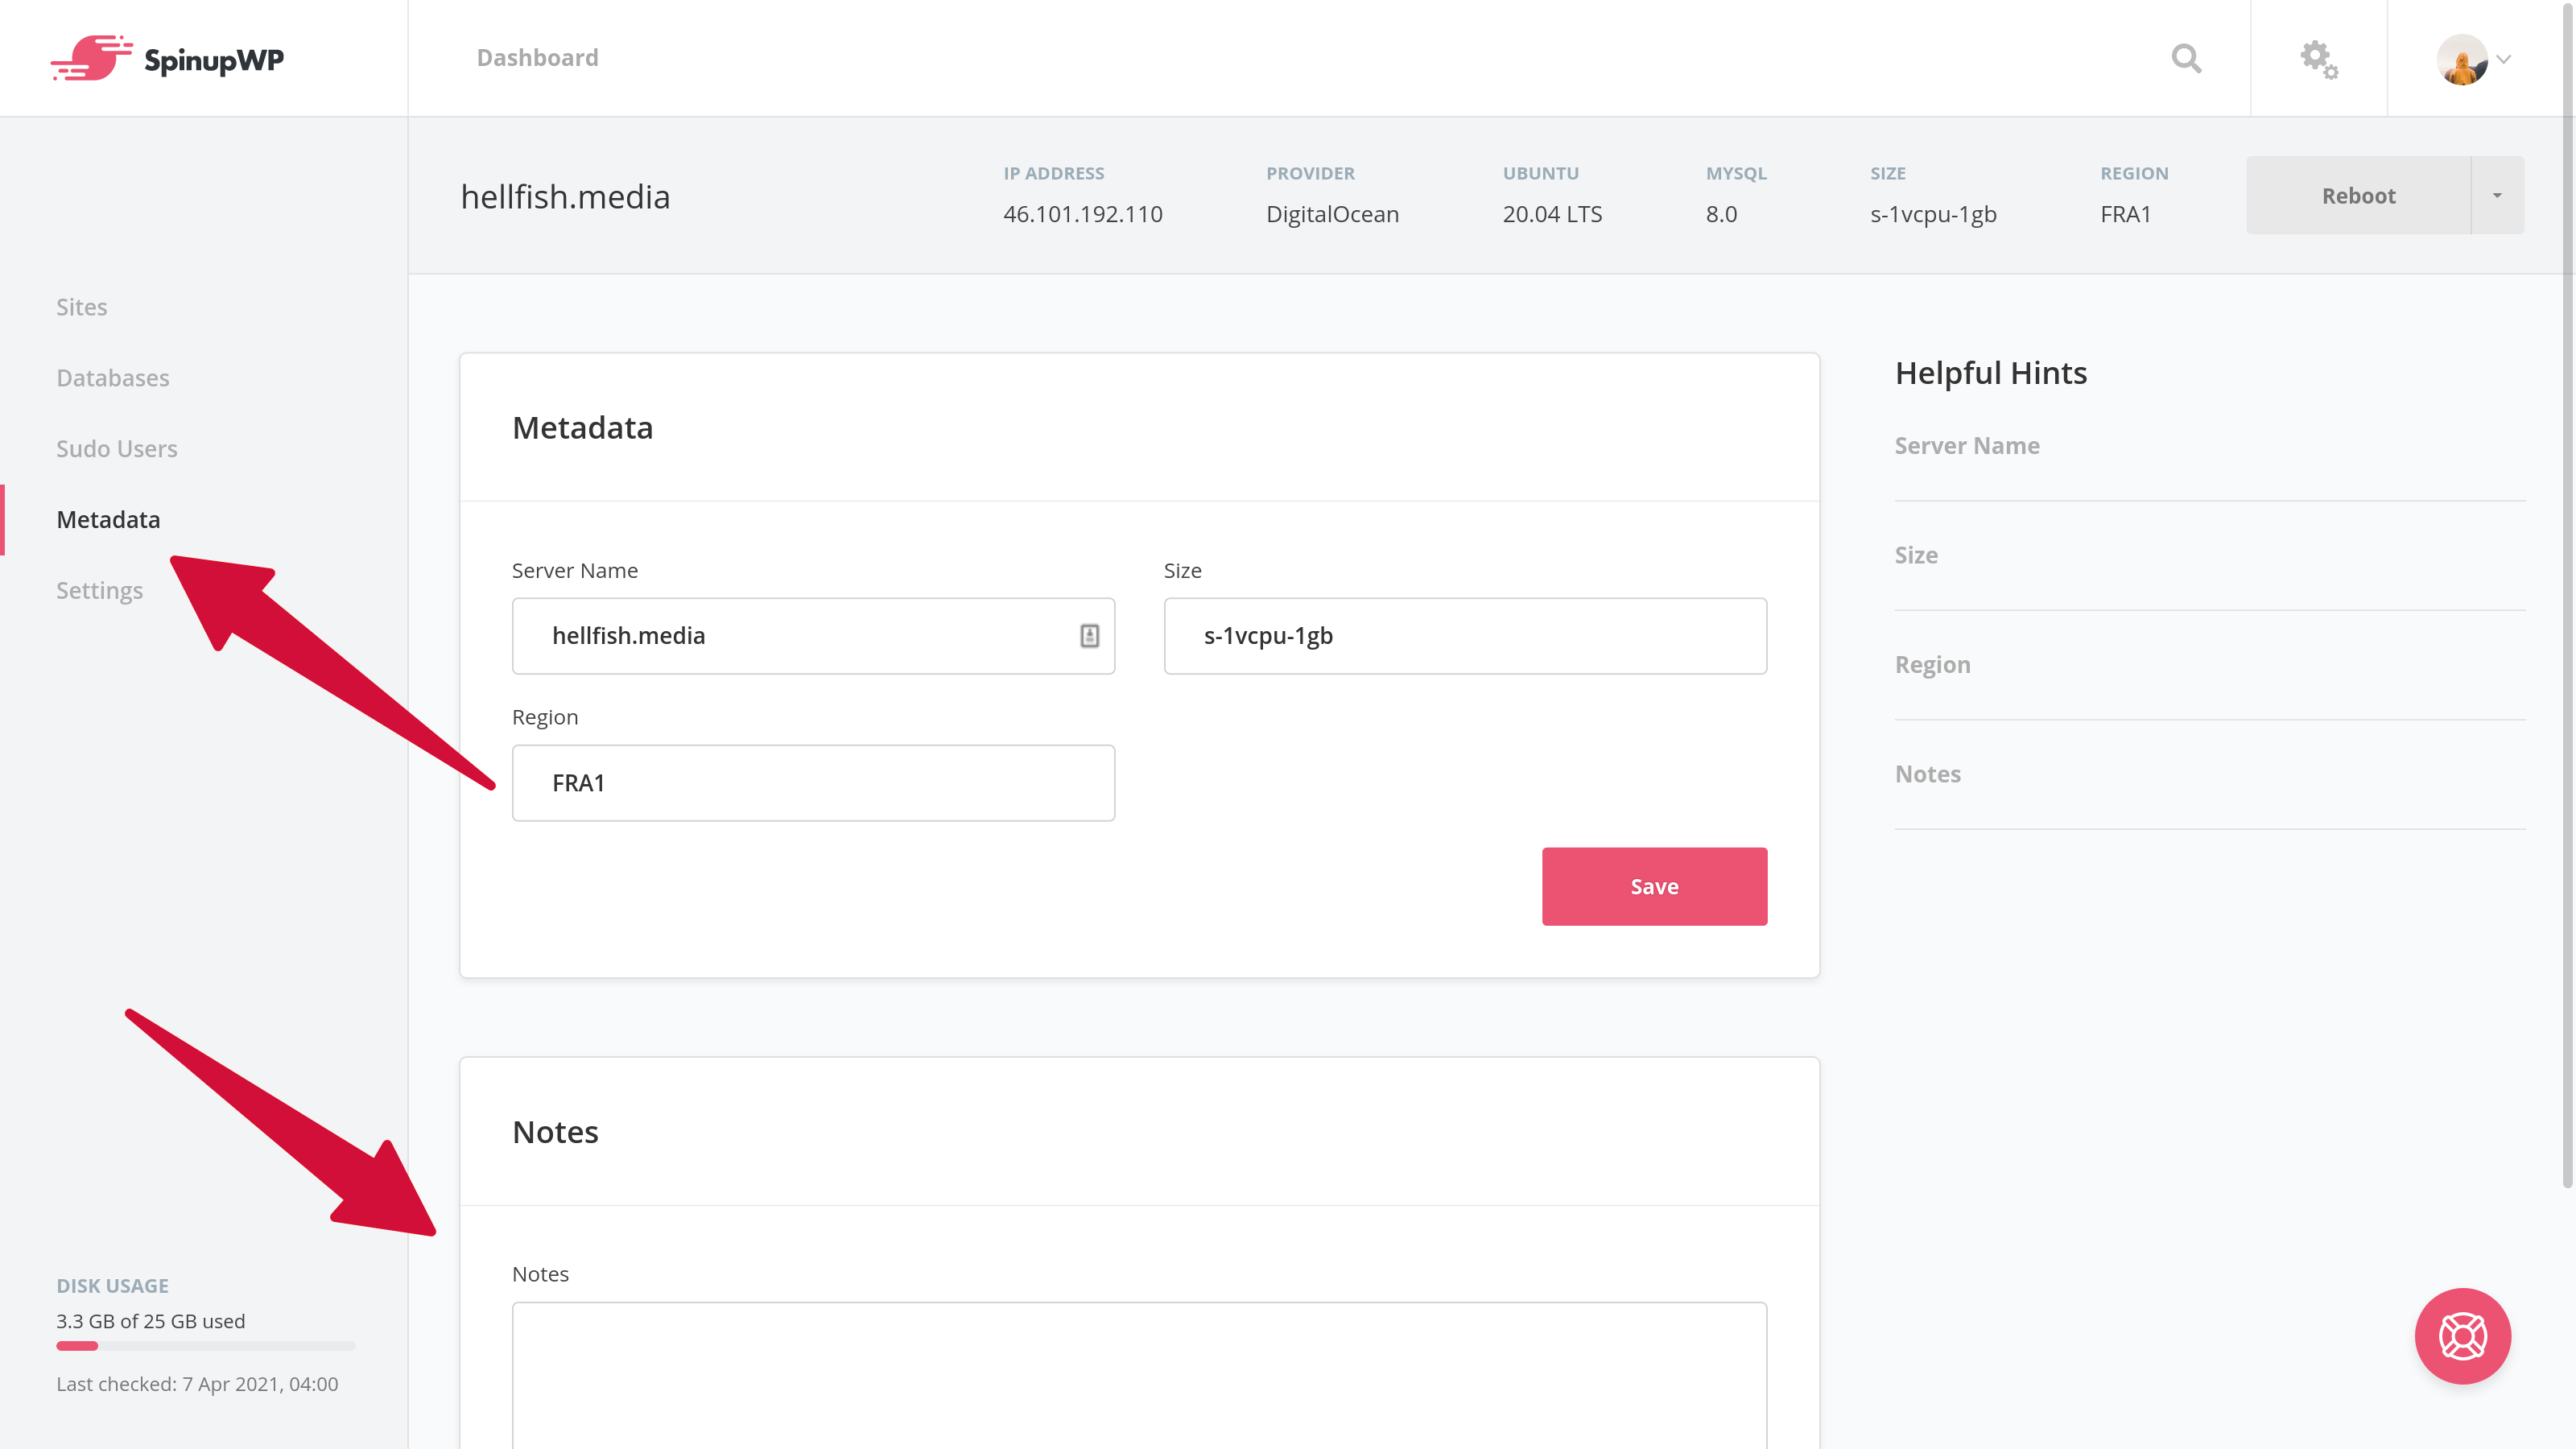Open the Reboot button dropdown arrow

point(2497,195)
